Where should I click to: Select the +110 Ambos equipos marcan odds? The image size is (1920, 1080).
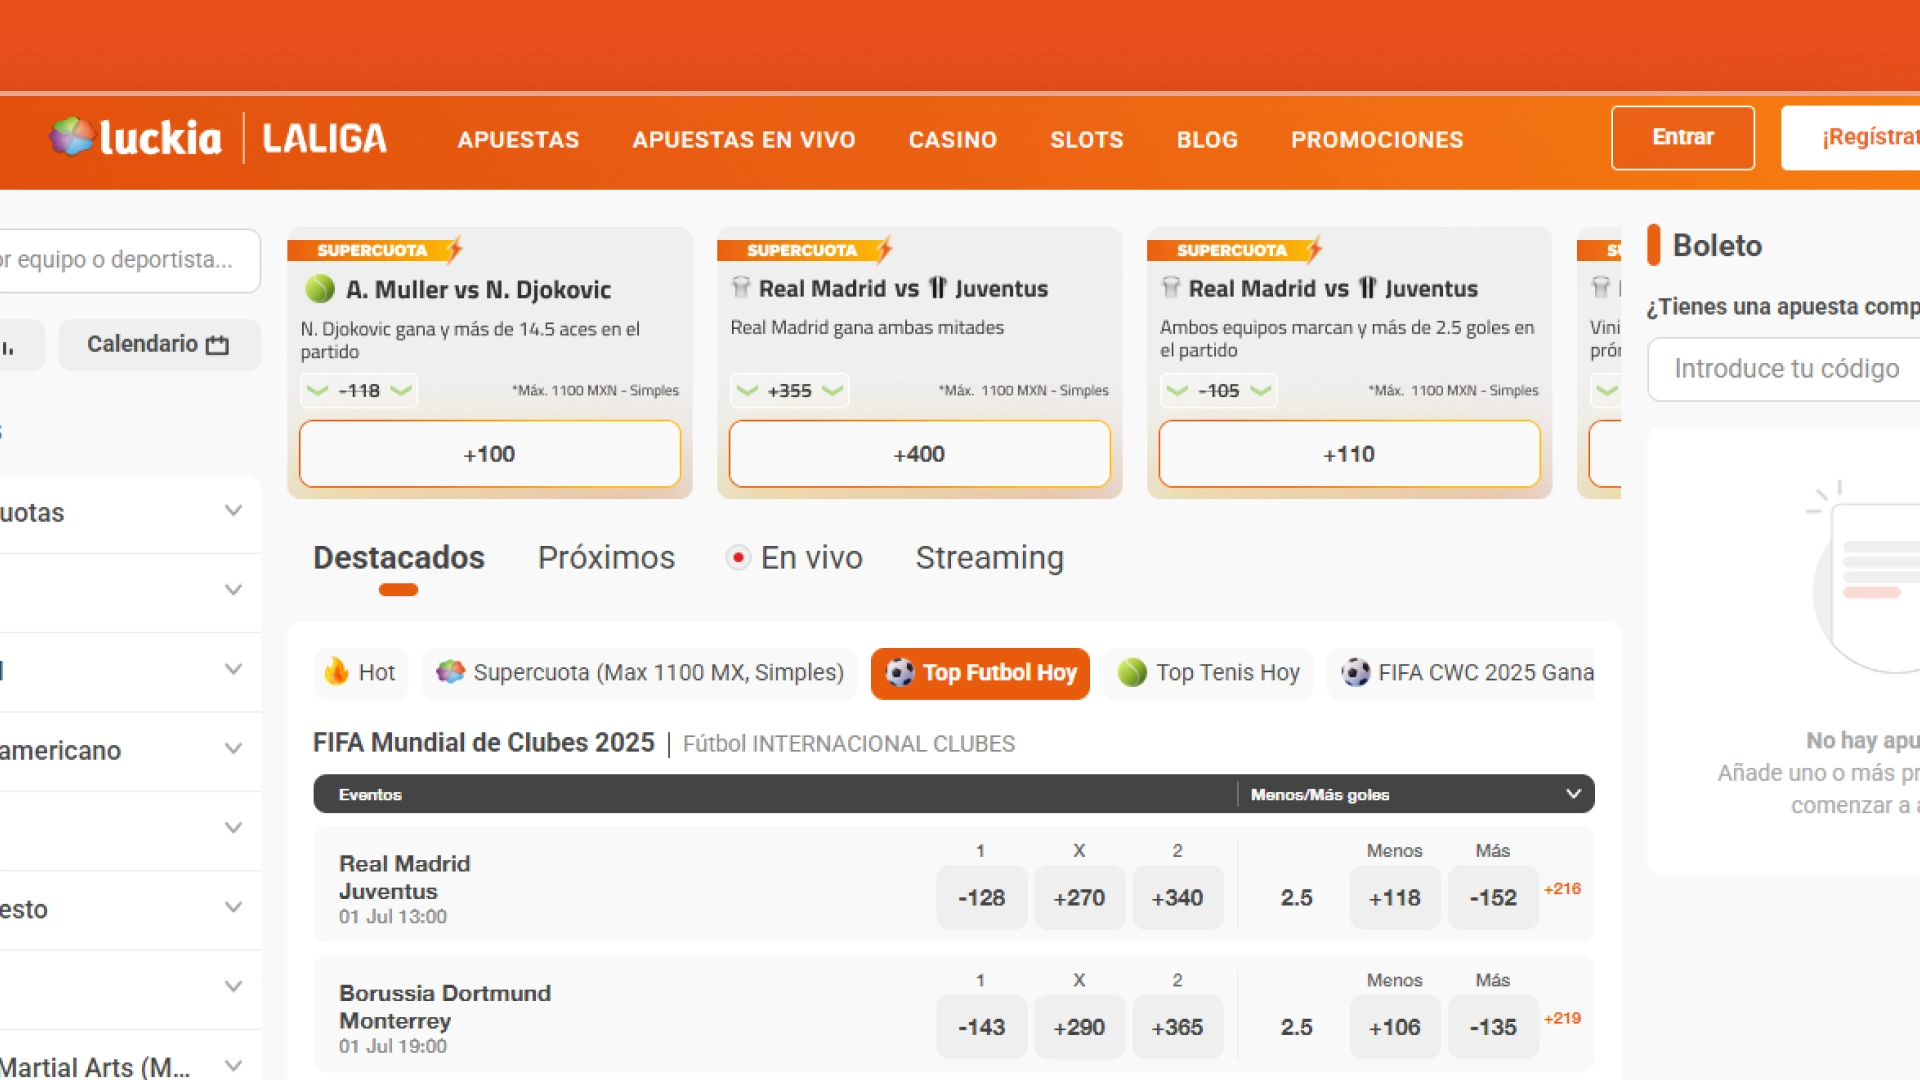(1350, 454)
